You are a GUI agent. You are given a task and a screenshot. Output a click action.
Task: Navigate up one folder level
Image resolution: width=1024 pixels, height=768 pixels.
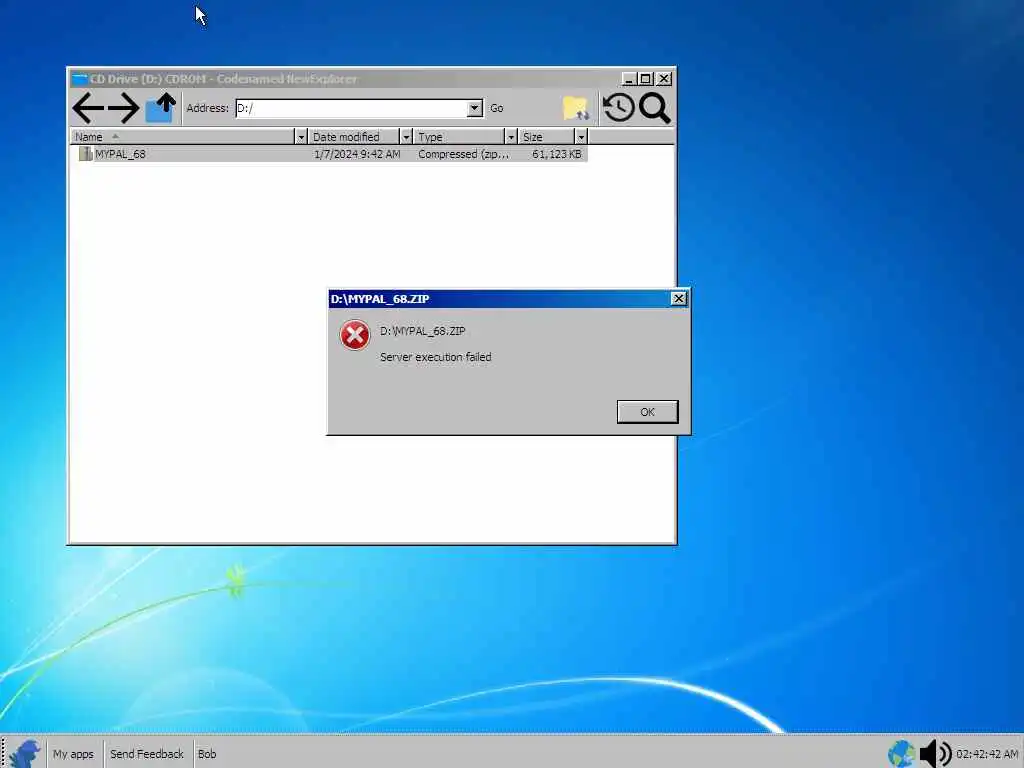(161, 108)
